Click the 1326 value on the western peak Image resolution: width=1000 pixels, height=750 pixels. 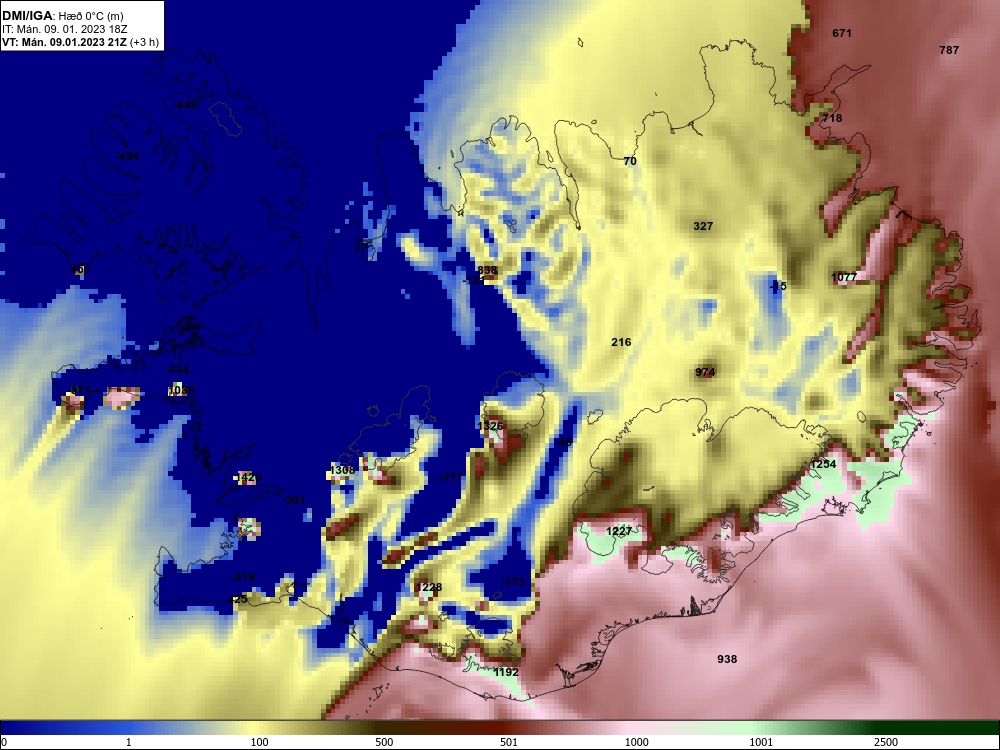[x=490, y=426]
